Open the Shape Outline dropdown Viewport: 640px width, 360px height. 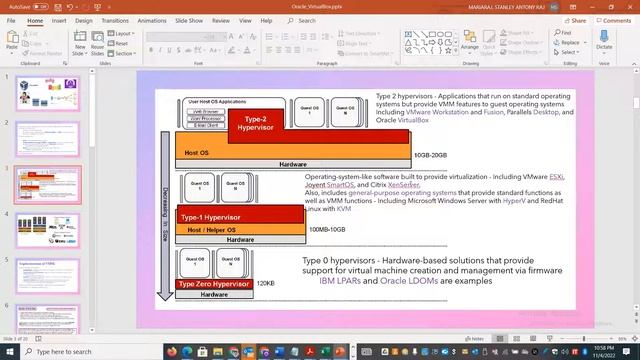522,42
